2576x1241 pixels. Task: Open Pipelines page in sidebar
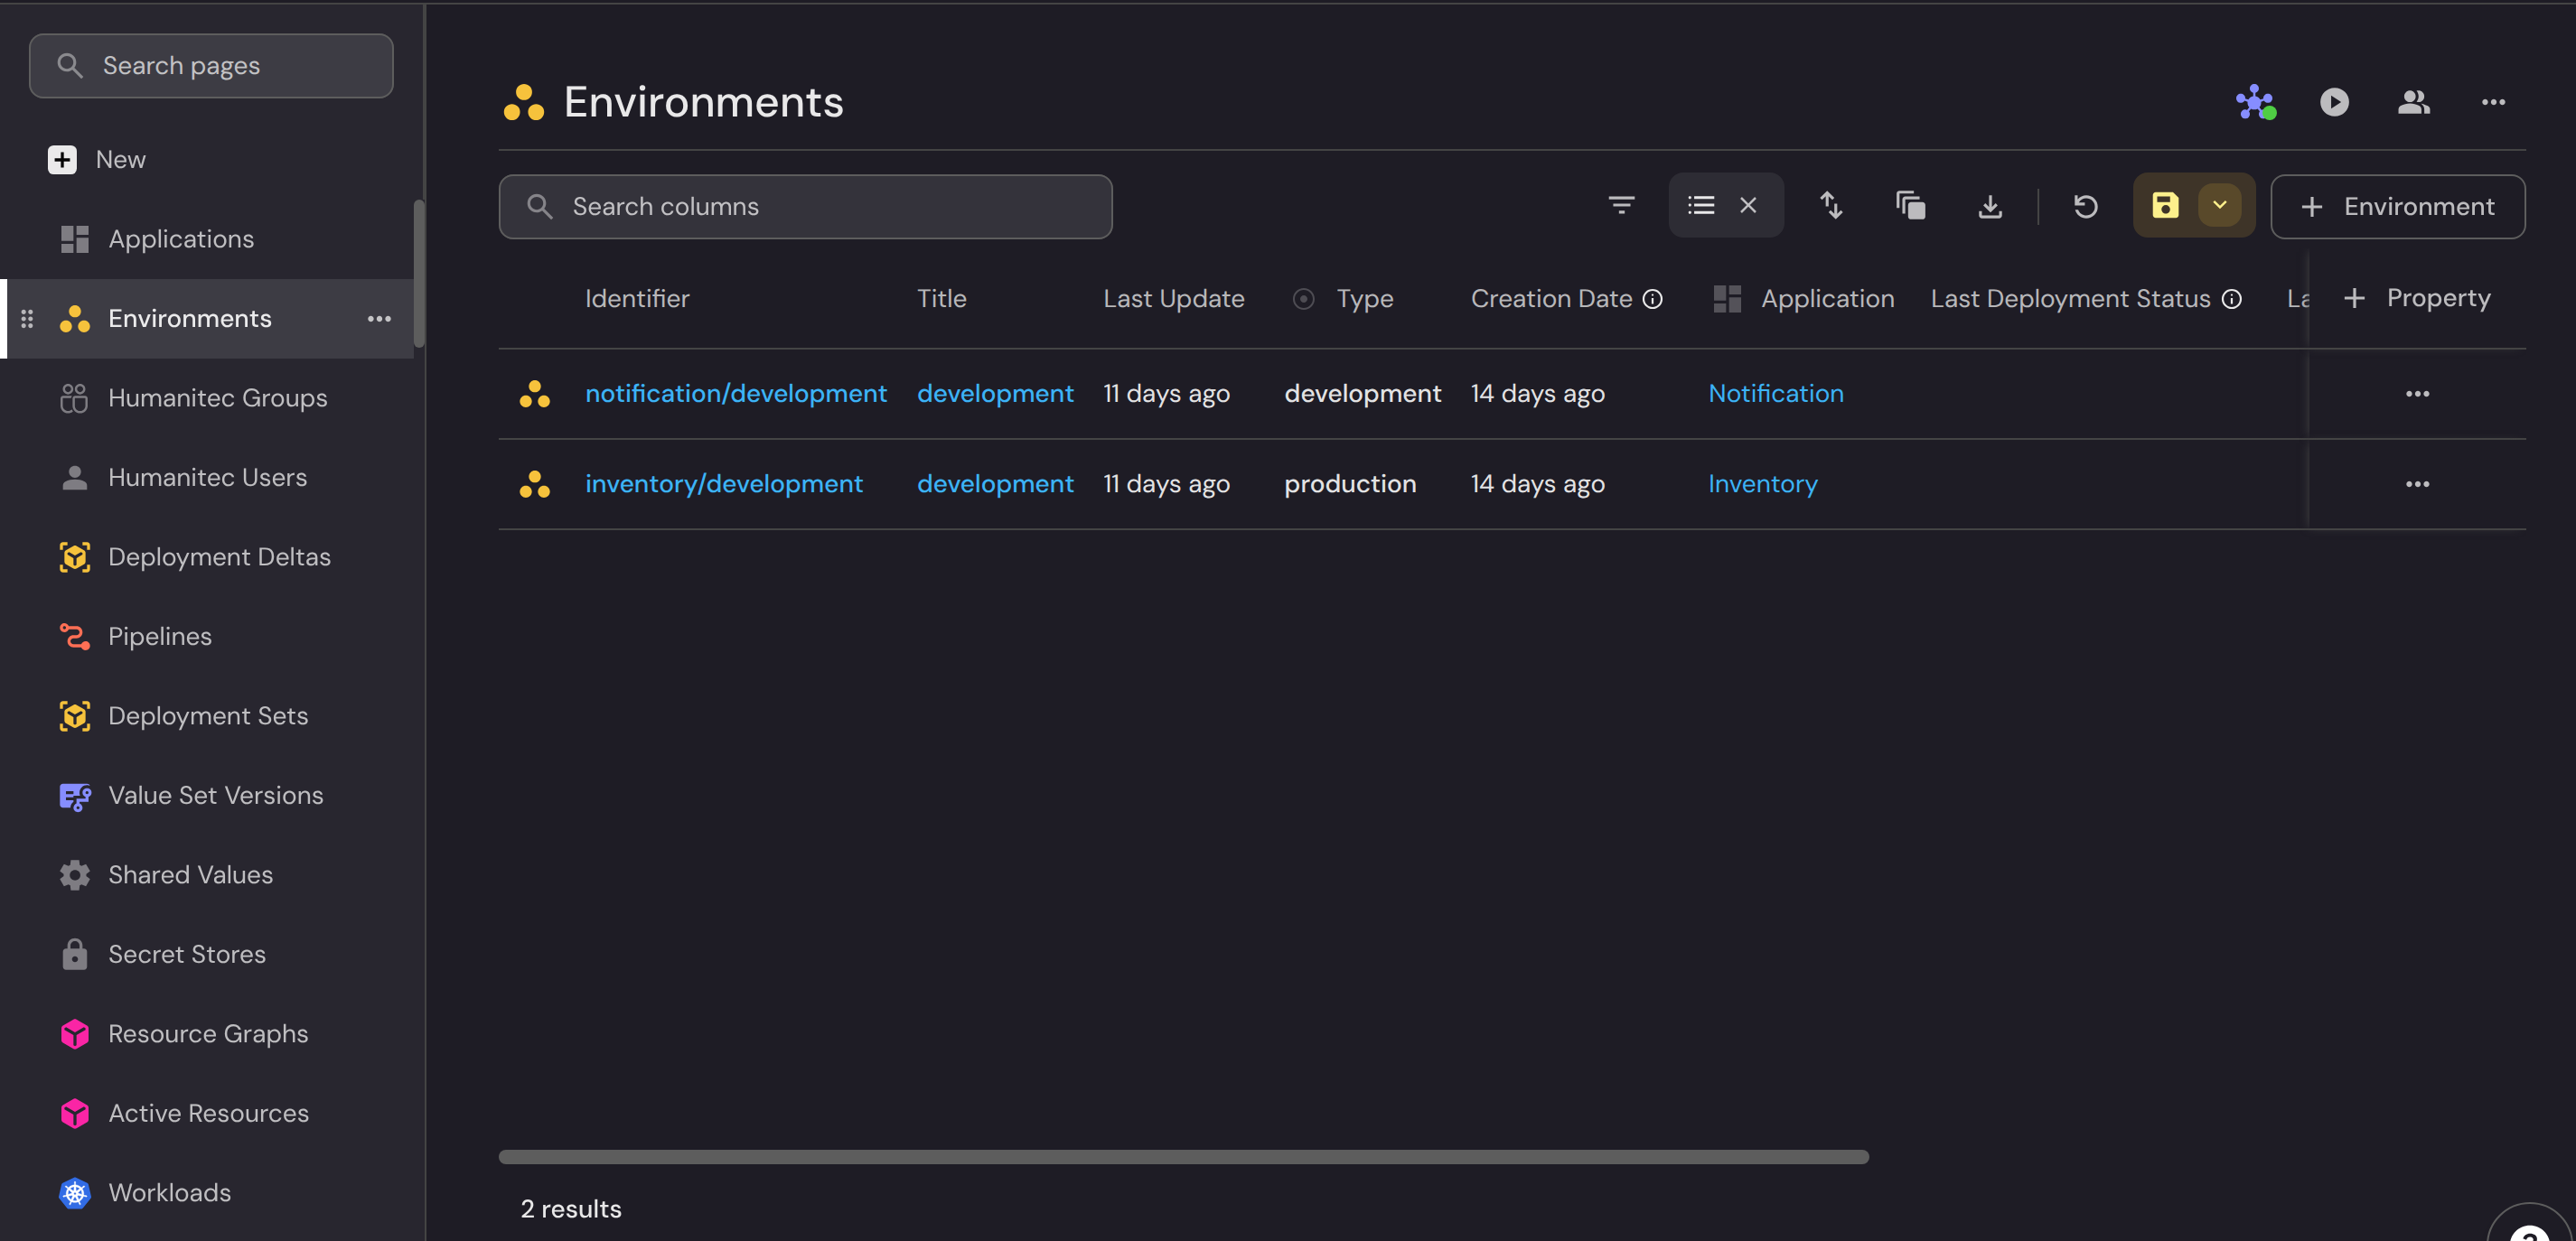pyautogui.click(x=160, y=636)
